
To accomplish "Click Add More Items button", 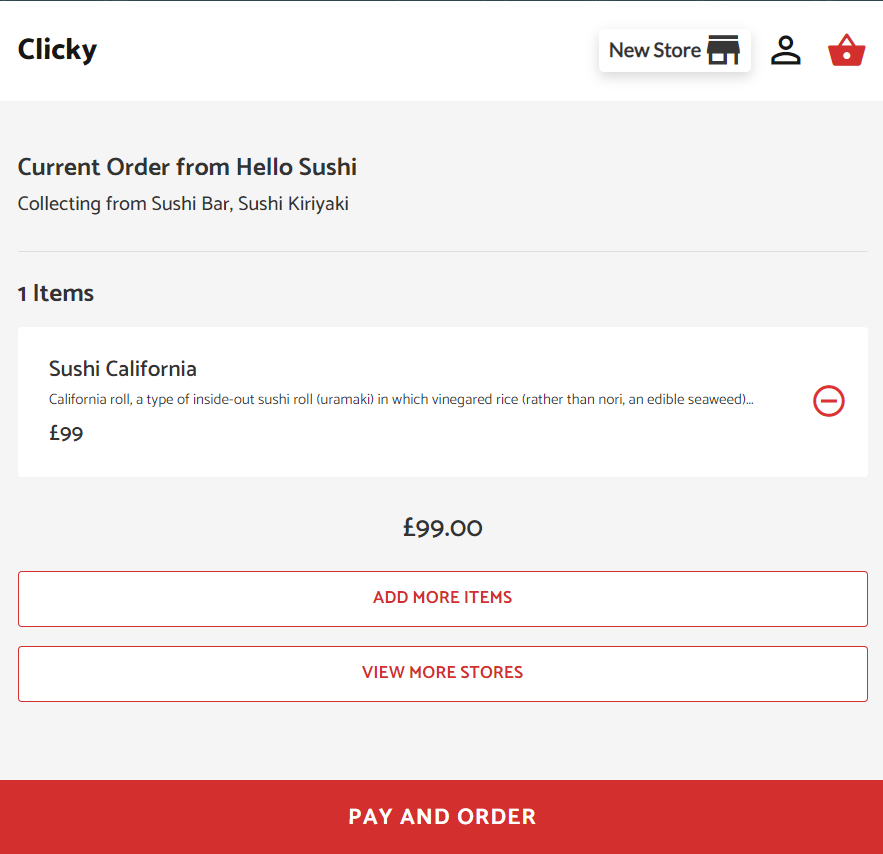I will pos(443,598).
